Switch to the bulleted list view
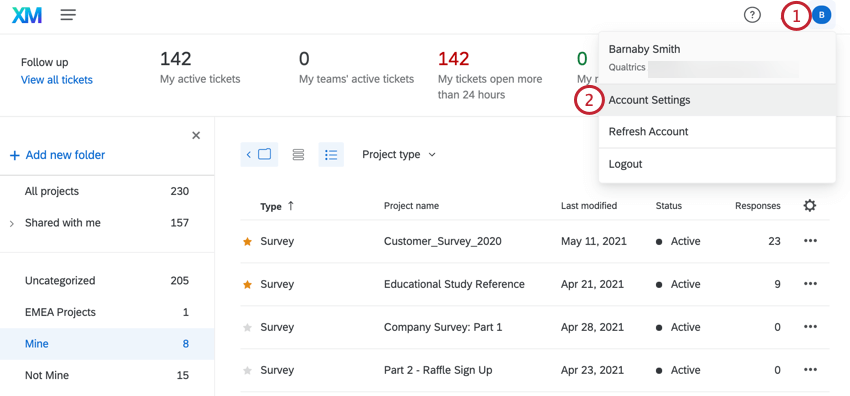This screenshot has height=396, width=850. pyautogui.click(x=331, y=154)
